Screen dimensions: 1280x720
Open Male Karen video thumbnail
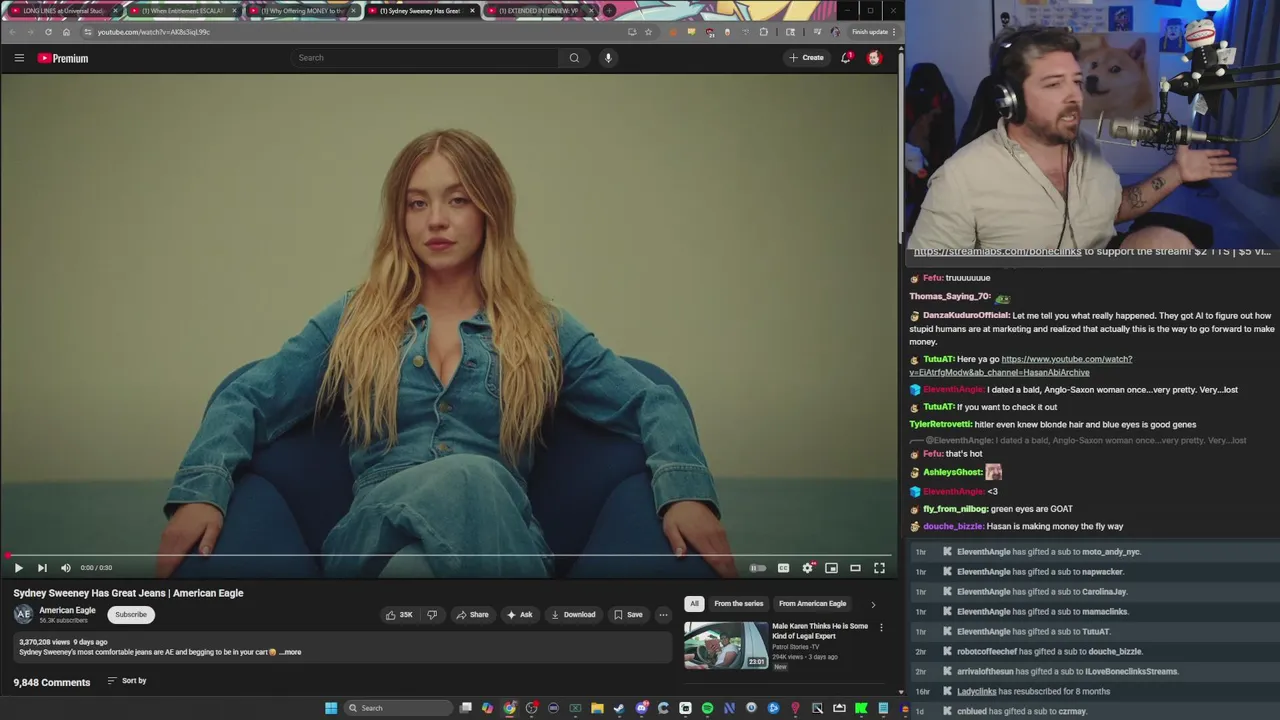pyautogui.click(x=726, y=645)
